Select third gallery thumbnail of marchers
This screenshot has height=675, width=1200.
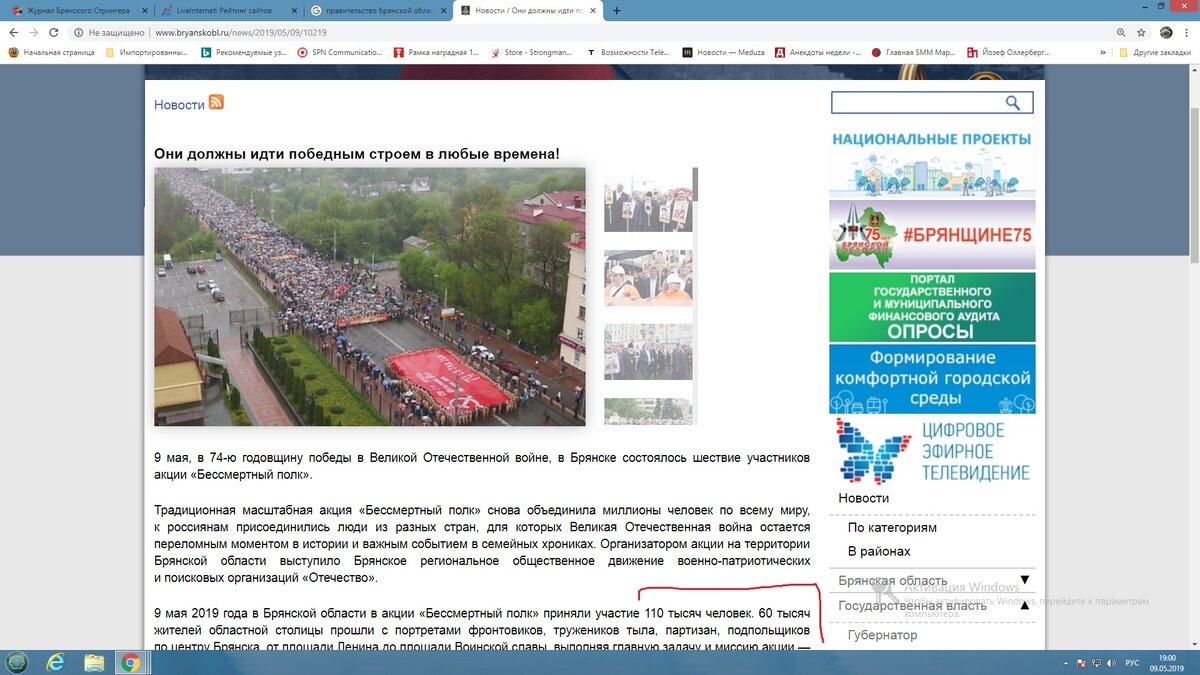[648, 351]
